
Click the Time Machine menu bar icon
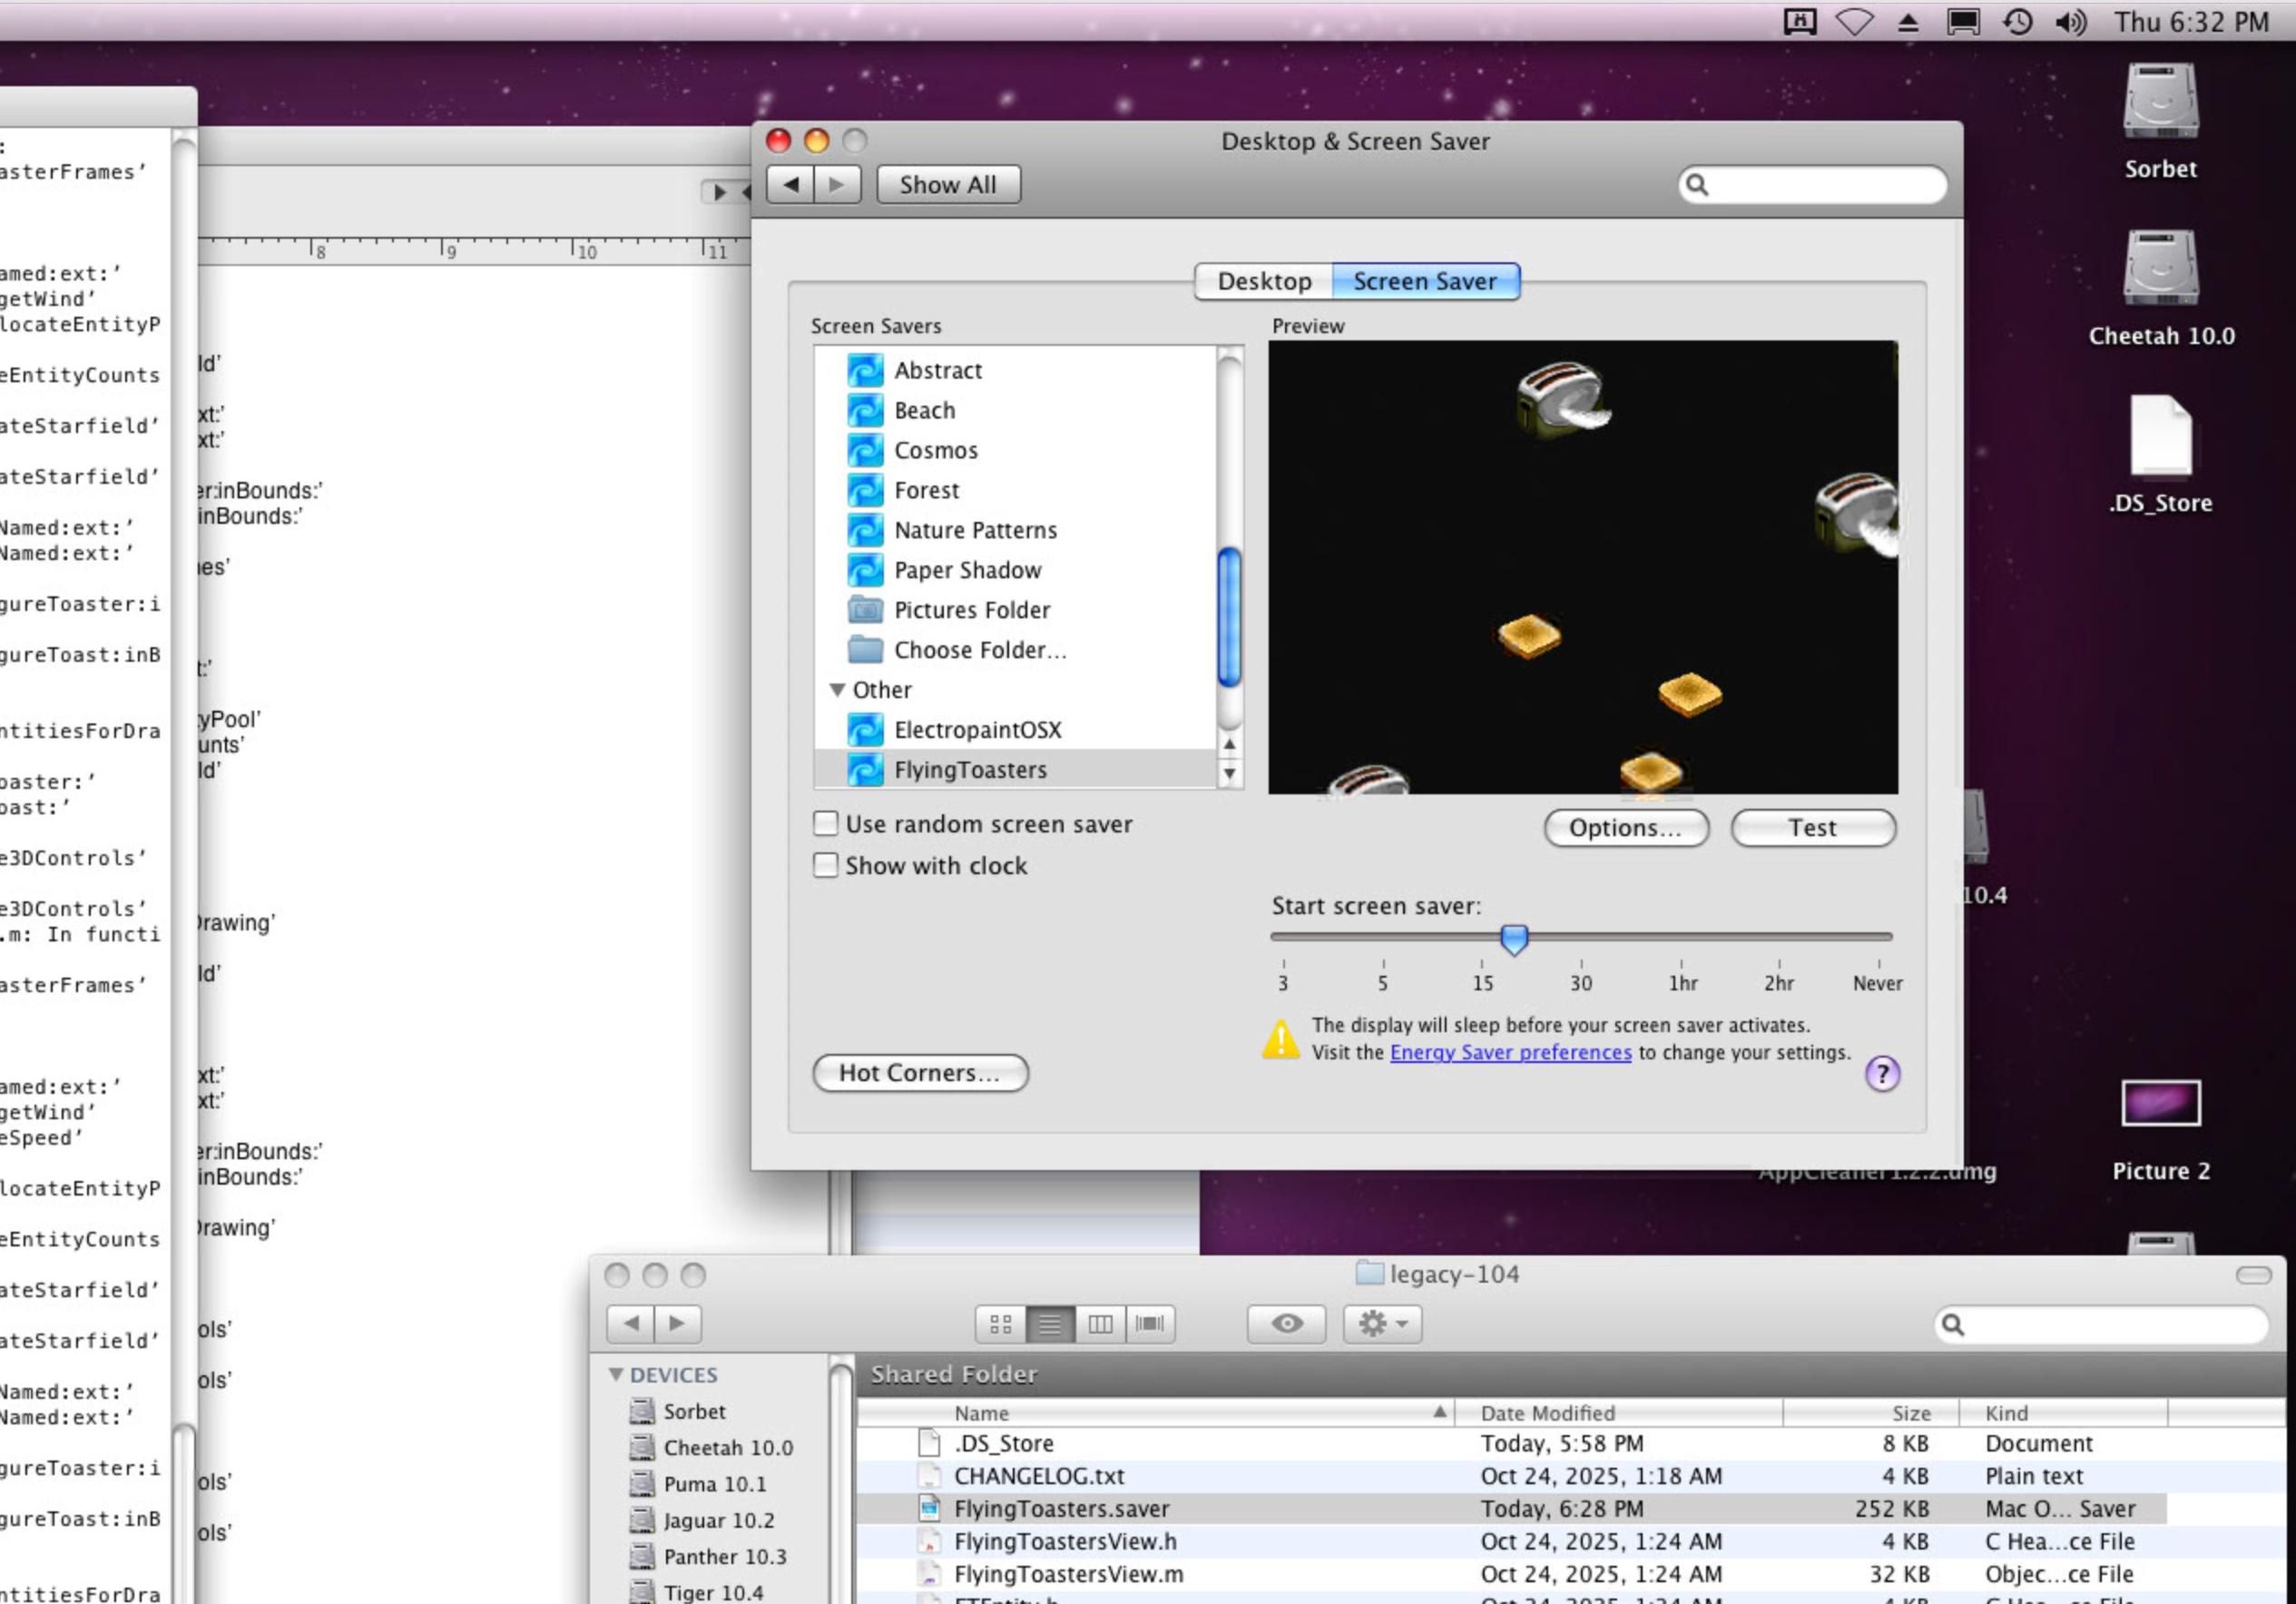click(2017, 22)
